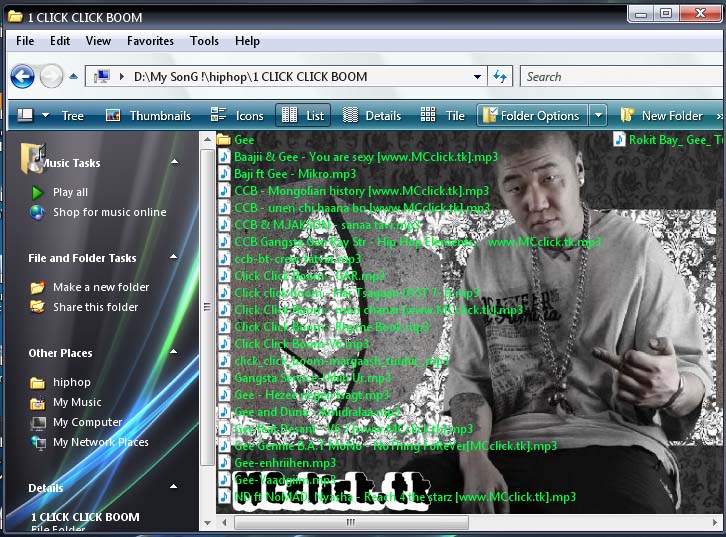Click up arrow of task pane scrollbar
This screenshot has width=726, height=537.
pyautogui.click(x=207, y=139)
